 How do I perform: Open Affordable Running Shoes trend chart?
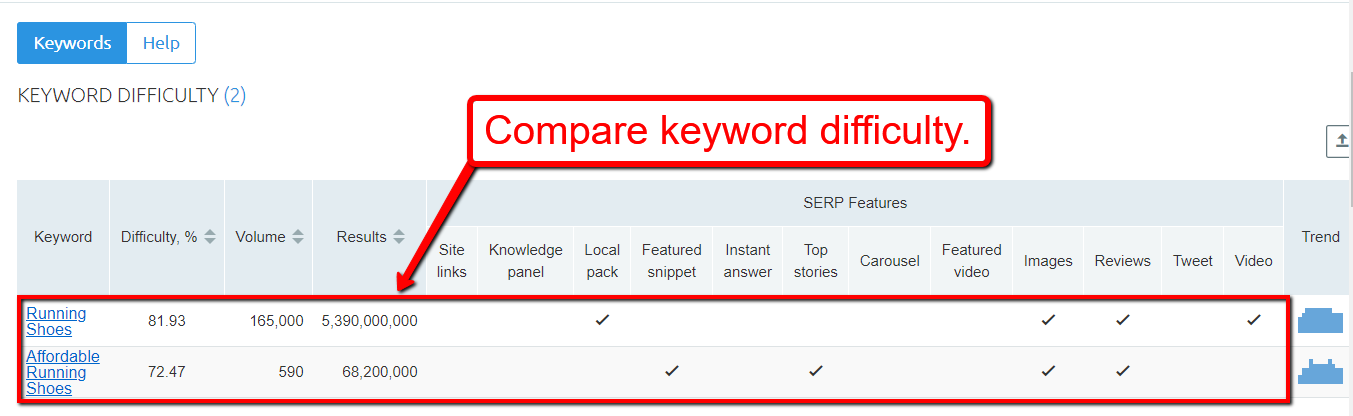(x=1320, y=372)
